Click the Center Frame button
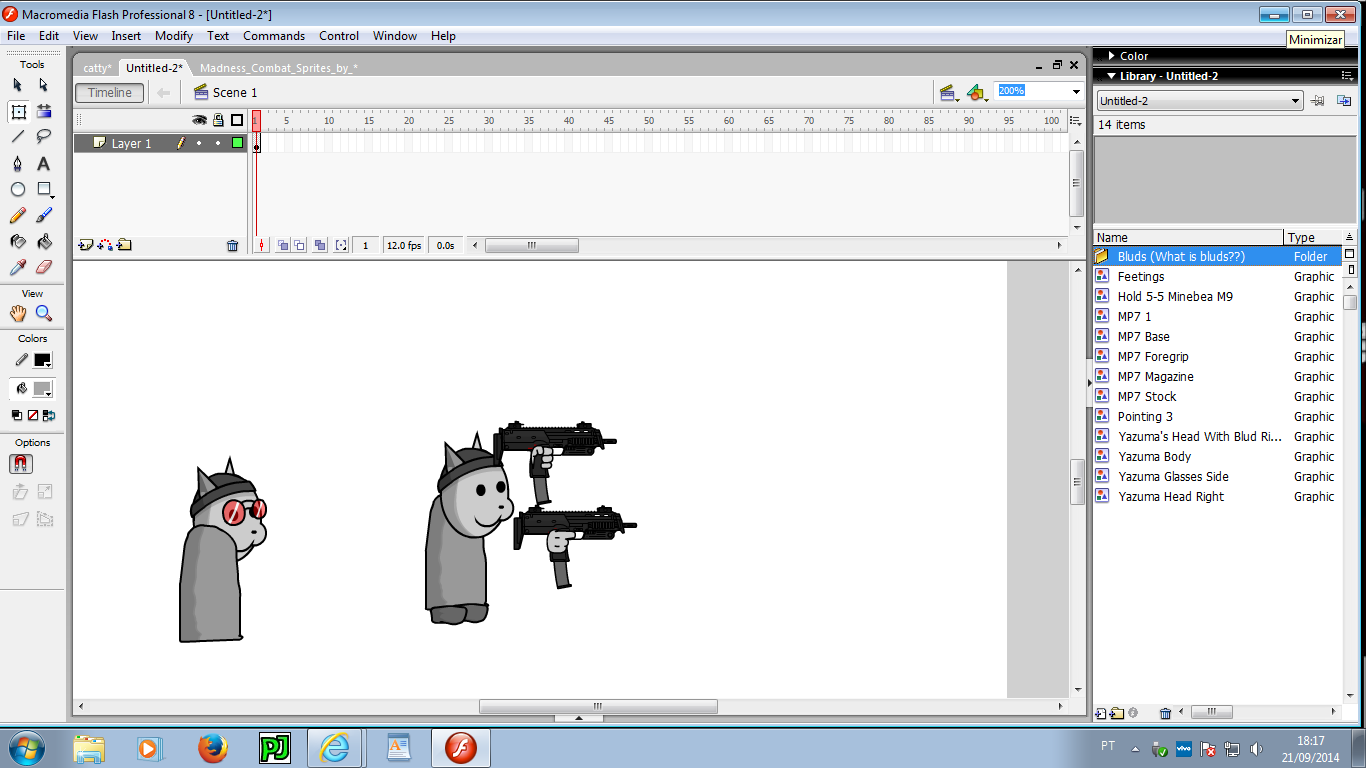Image resolution: width=1366 pixels, height=768 pixels. [262, 245]
